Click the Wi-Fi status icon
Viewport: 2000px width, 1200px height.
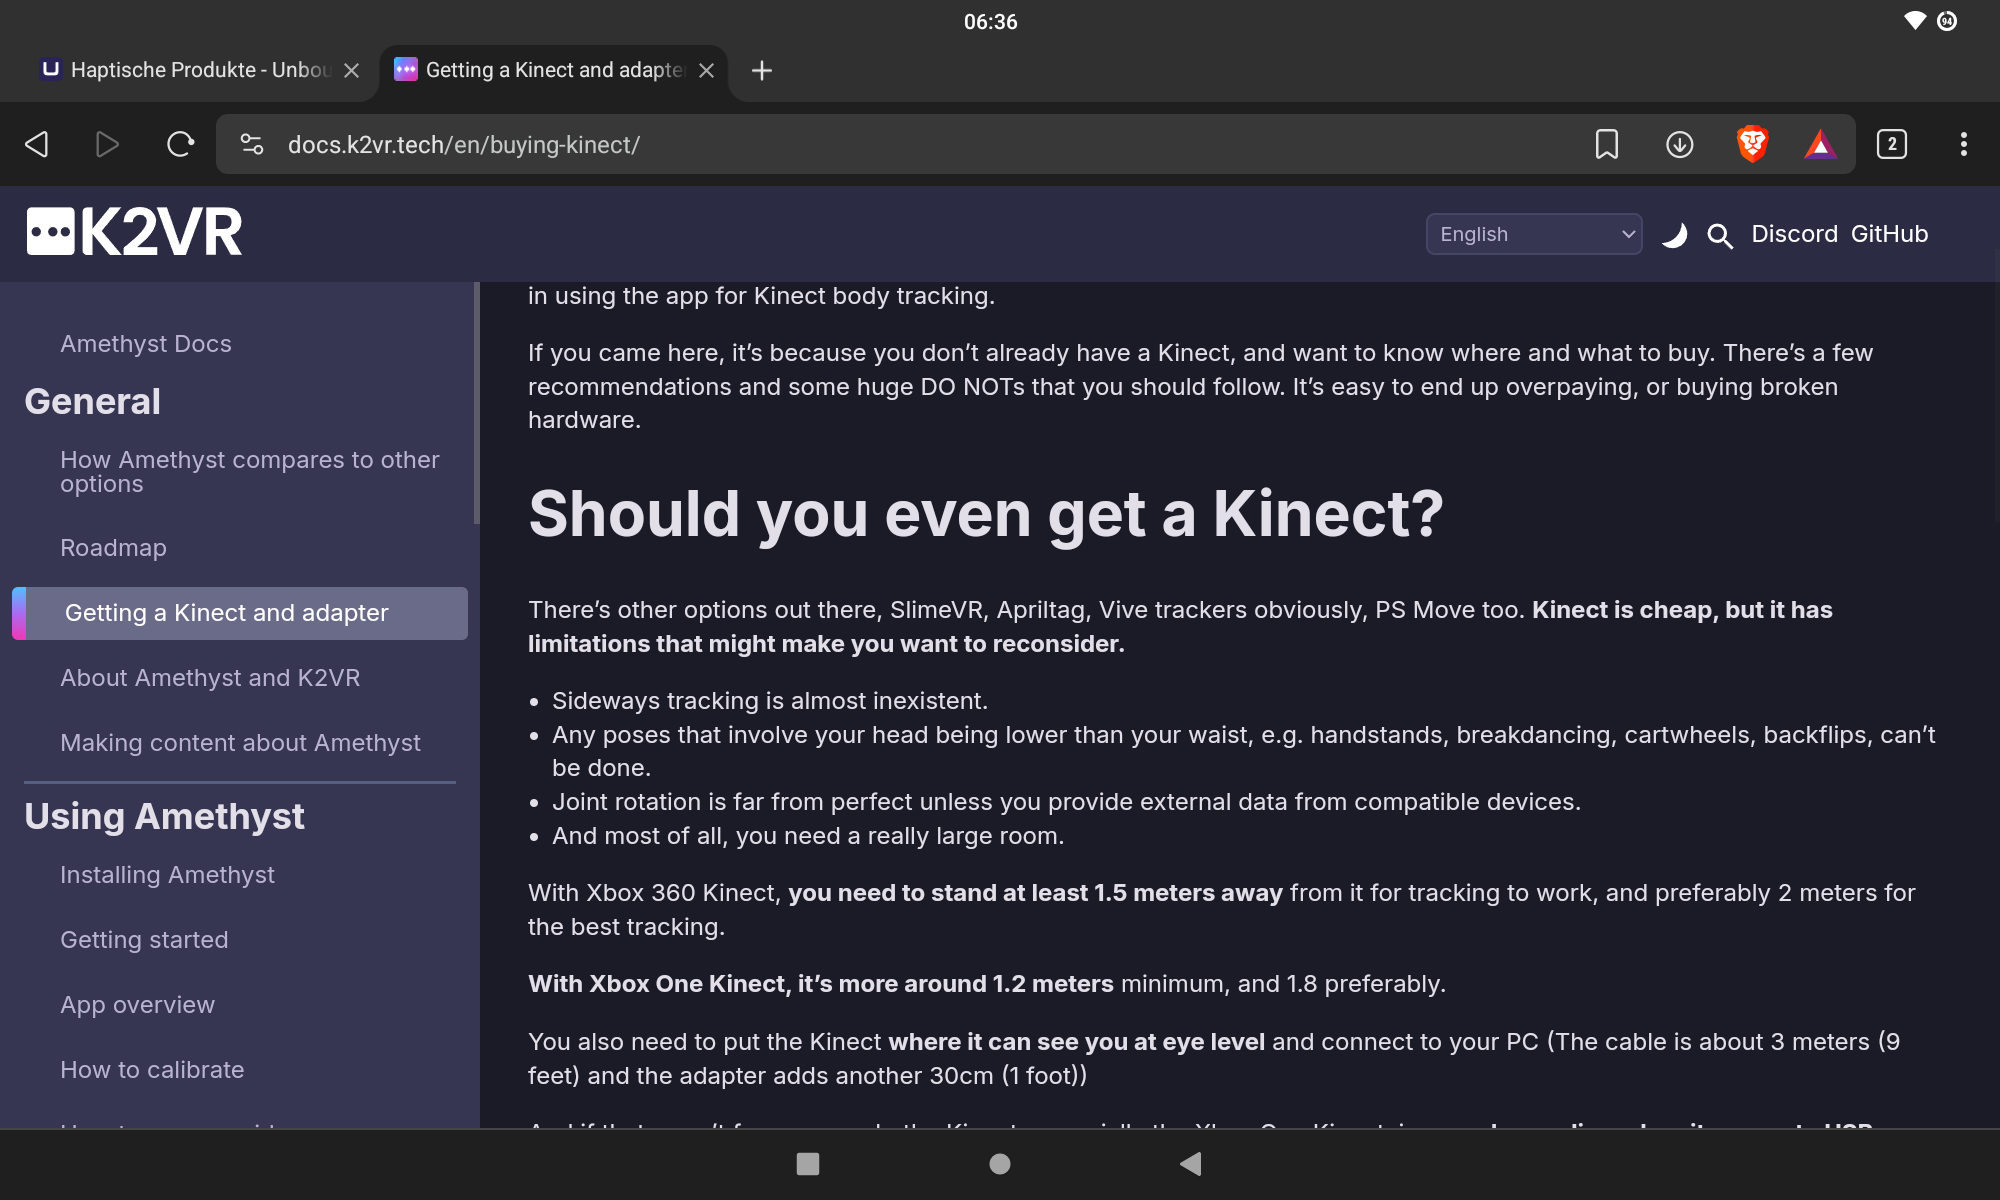pos(1914,21)
